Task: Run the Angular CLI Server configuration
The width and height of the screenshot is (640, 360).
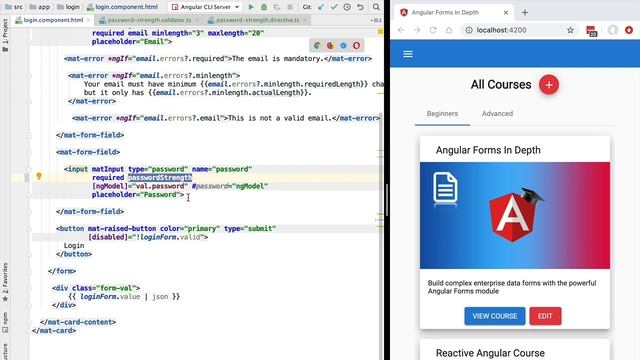Action: tap(251, 7)
